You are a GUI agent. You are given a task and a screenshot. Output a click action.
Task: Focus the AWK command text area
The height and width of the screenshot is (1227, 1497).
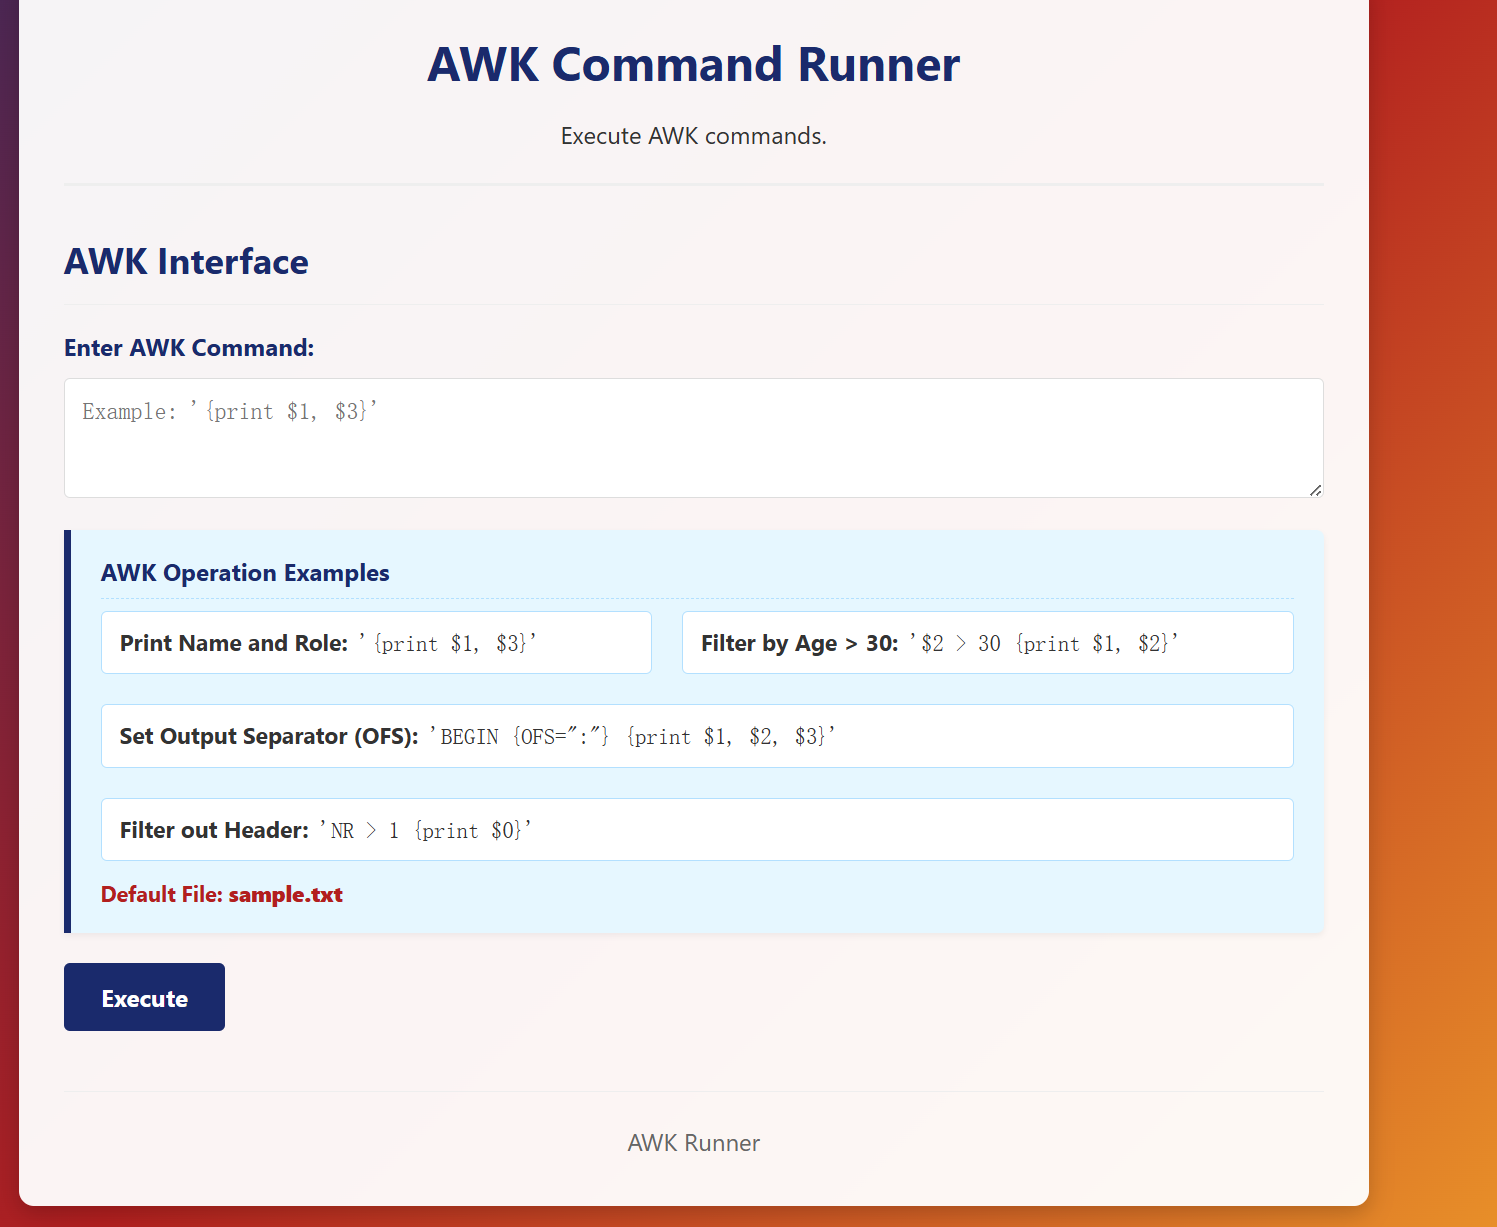[x=693, y=438]
